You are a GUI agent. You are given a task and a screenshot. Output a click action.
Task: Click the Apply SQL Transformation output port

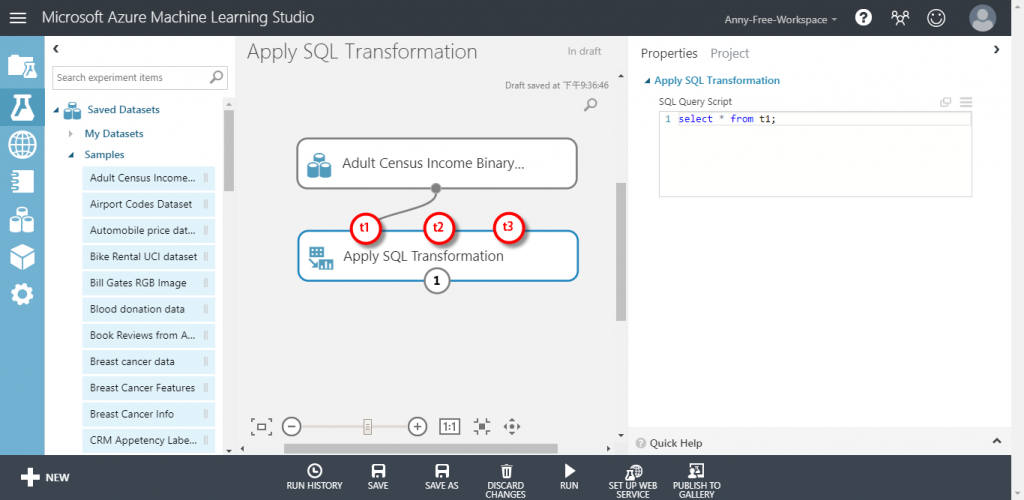[x=437, y=281]
